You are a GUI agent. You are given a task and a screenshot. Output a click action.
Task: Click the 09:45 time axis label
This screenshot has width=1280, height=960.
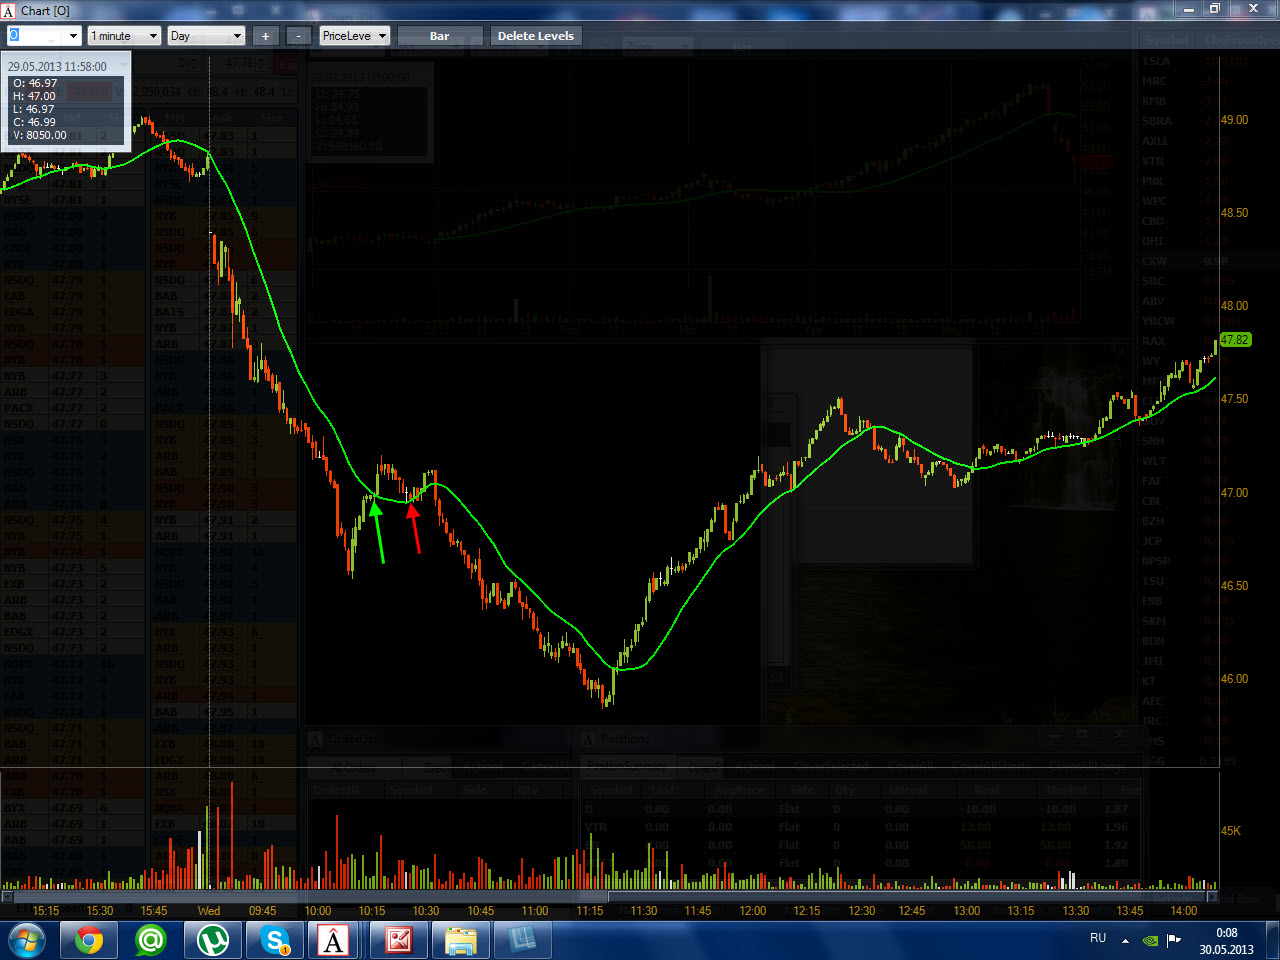tap(263, 911)
